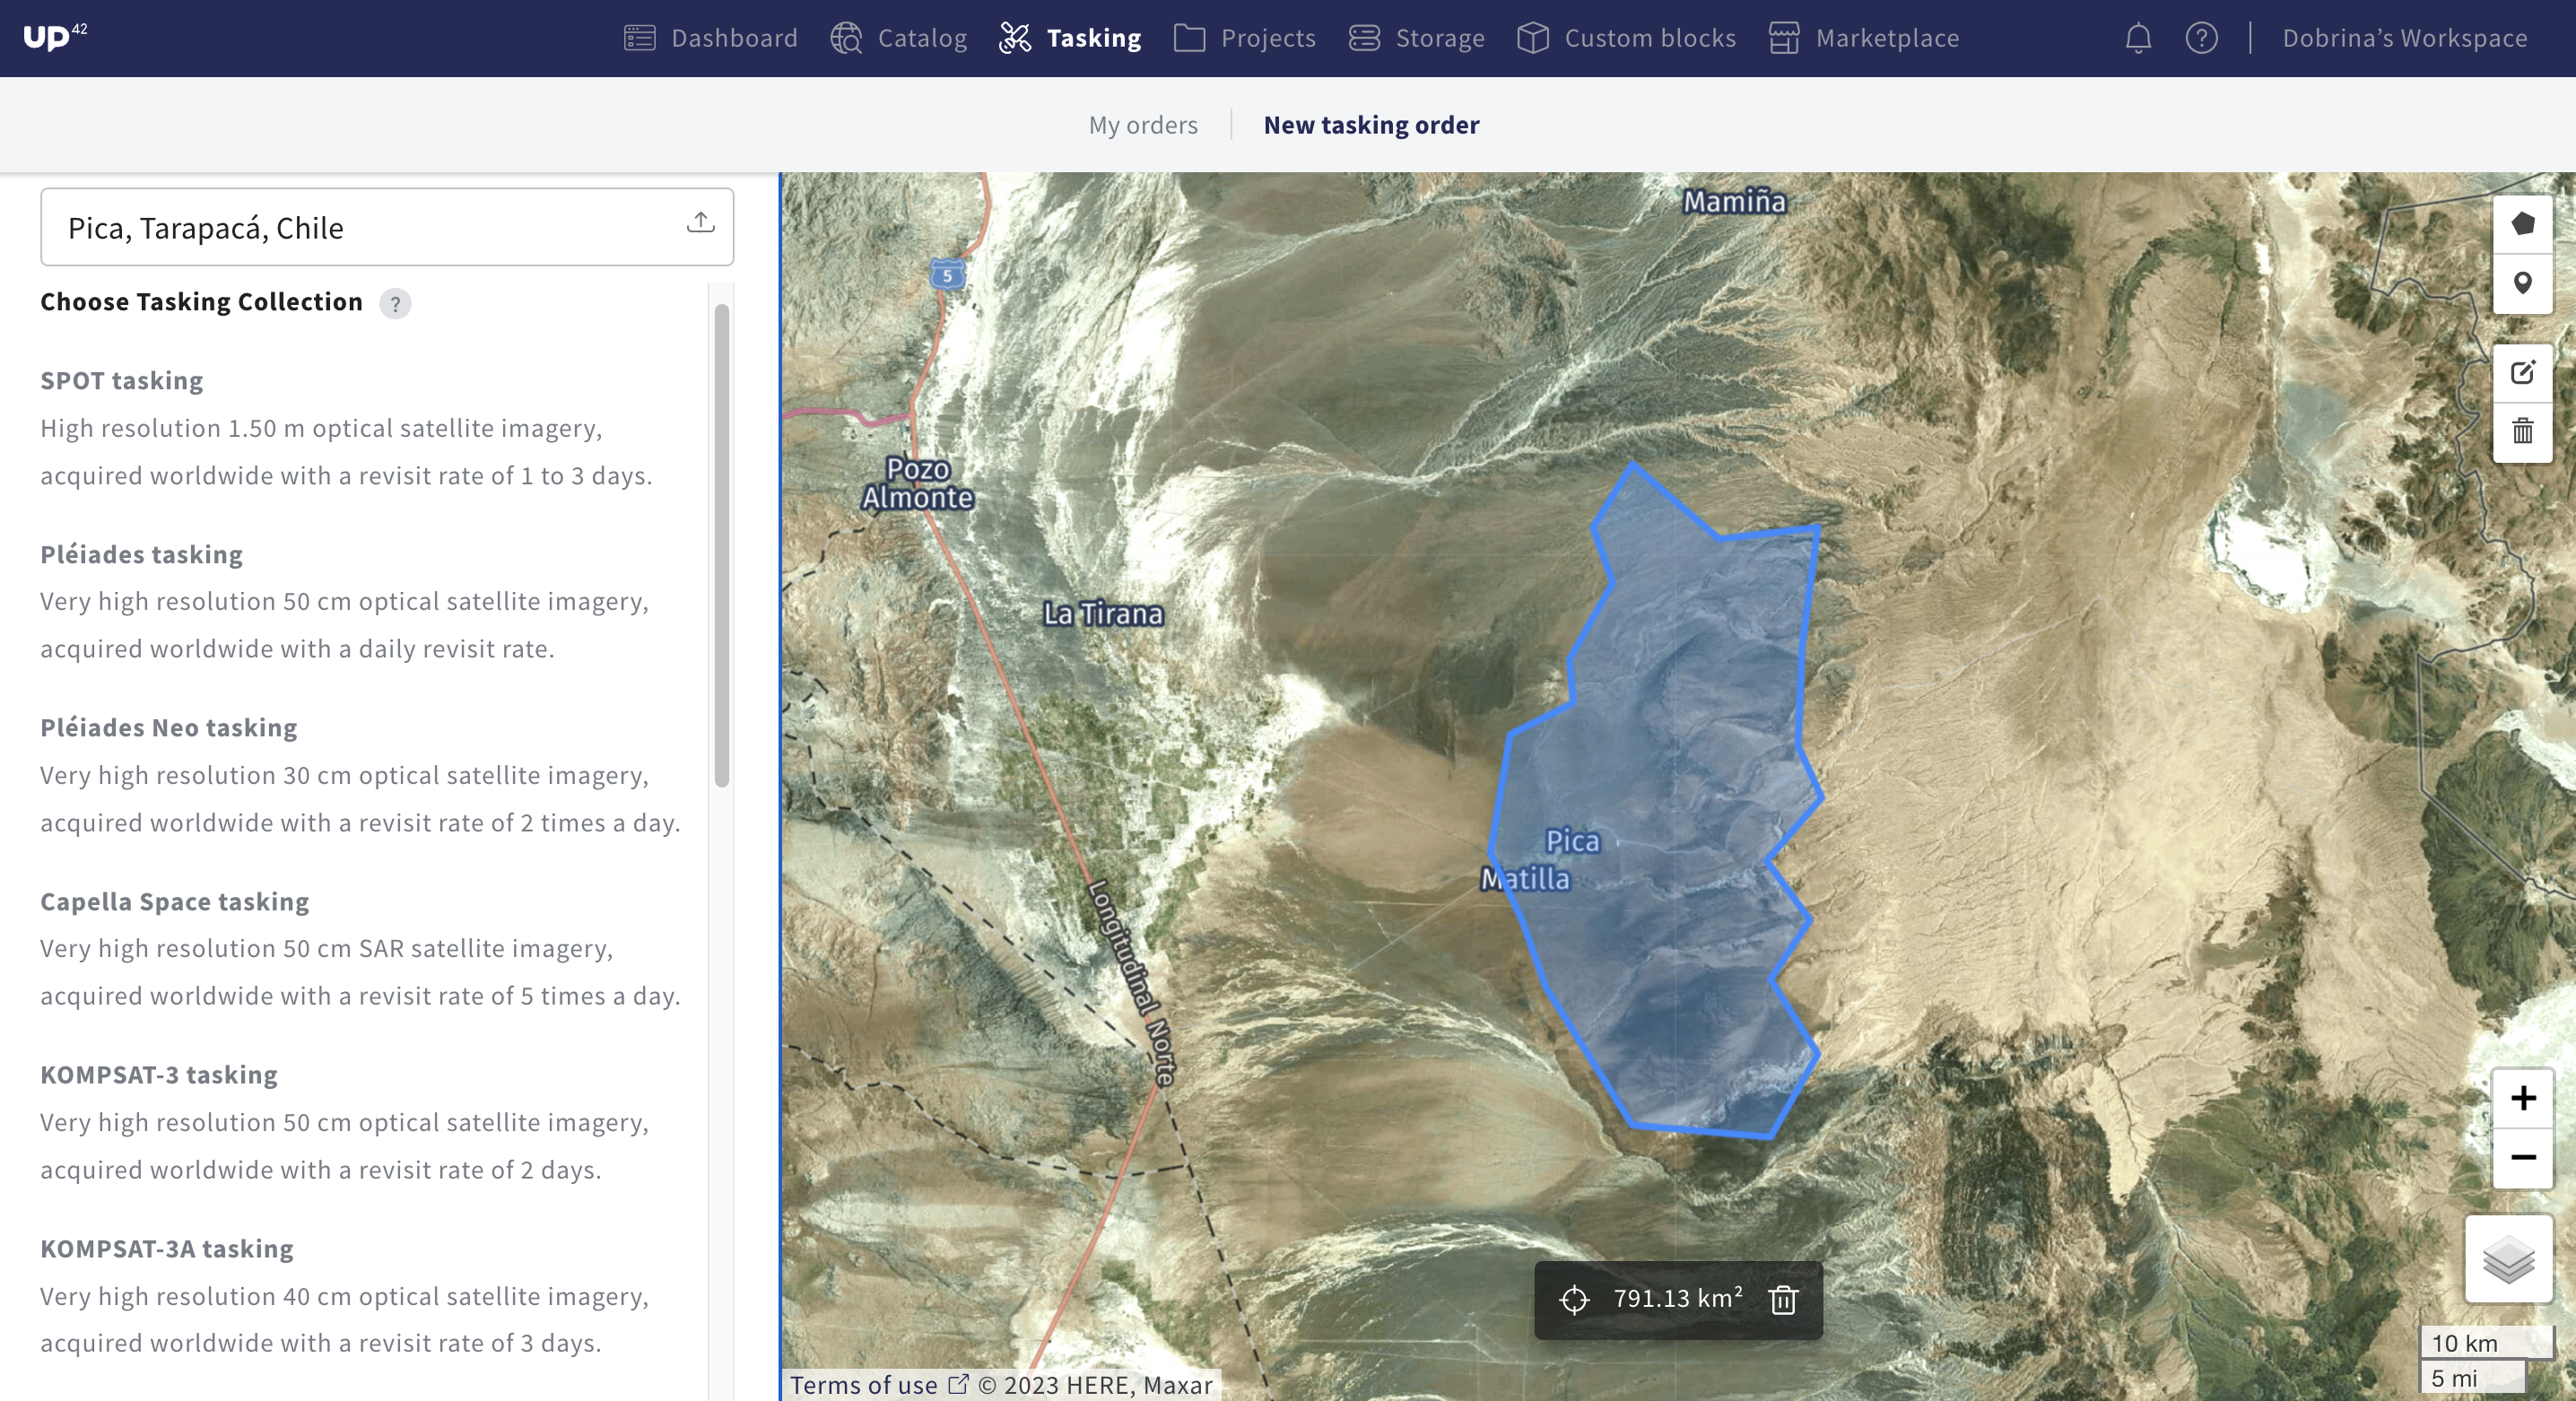2576x1401 pixels.
Task: Click the edit geometry tool icon
Action: 2522,373
